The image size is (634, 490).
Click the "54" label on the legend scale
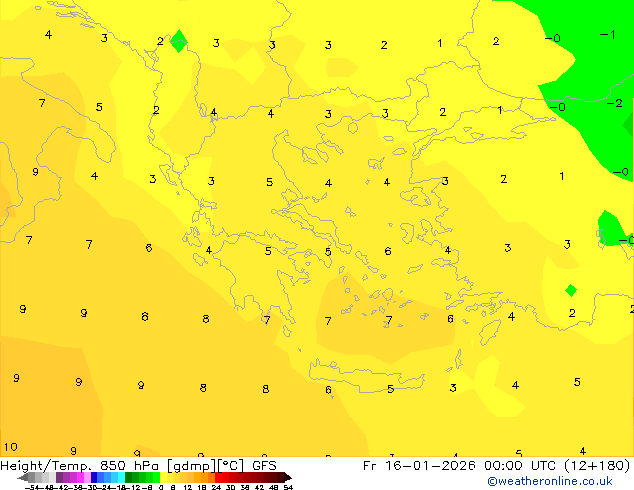click(x=288, y=487)
